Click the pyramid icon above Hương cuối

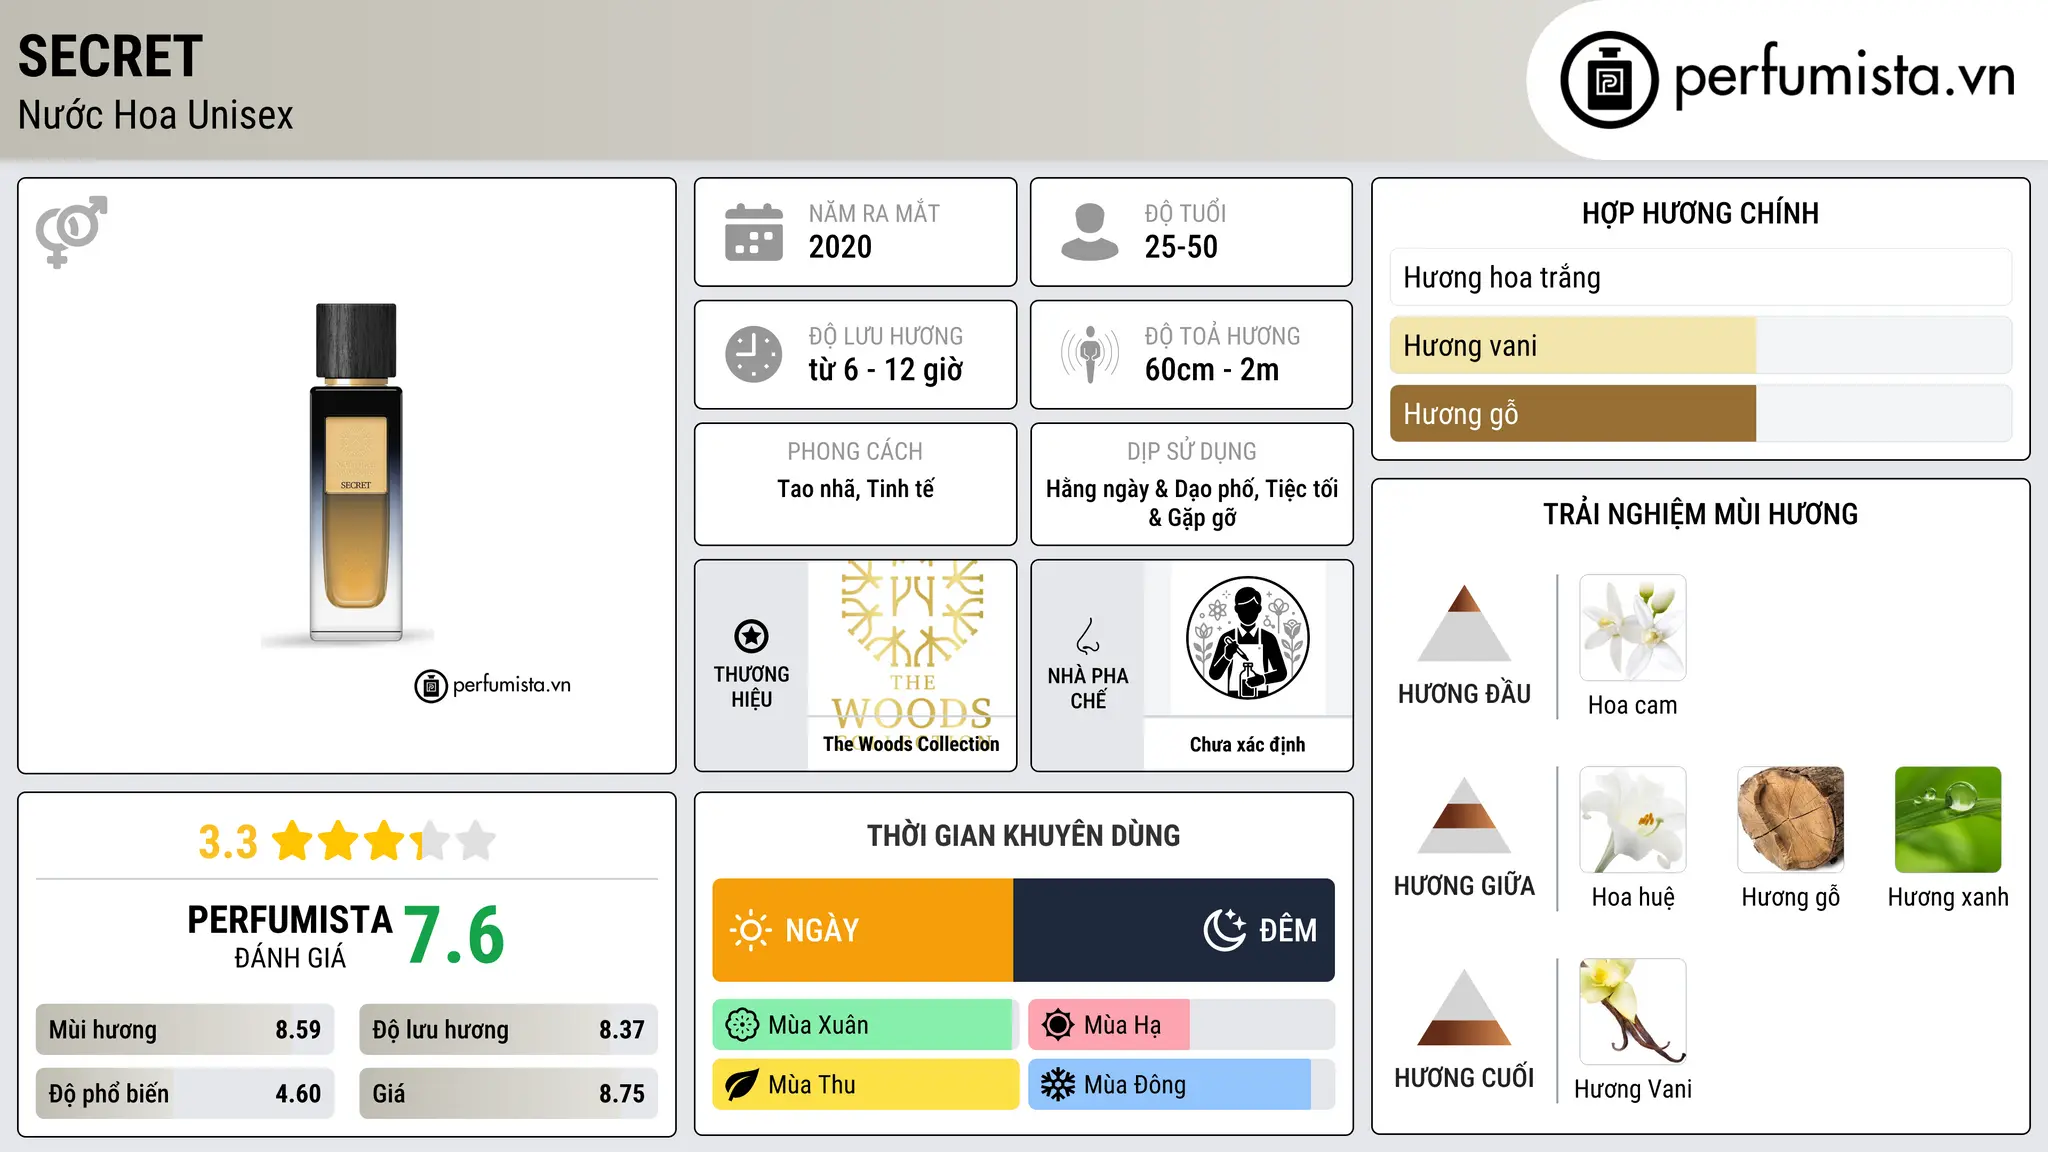click(1464, 1007)
